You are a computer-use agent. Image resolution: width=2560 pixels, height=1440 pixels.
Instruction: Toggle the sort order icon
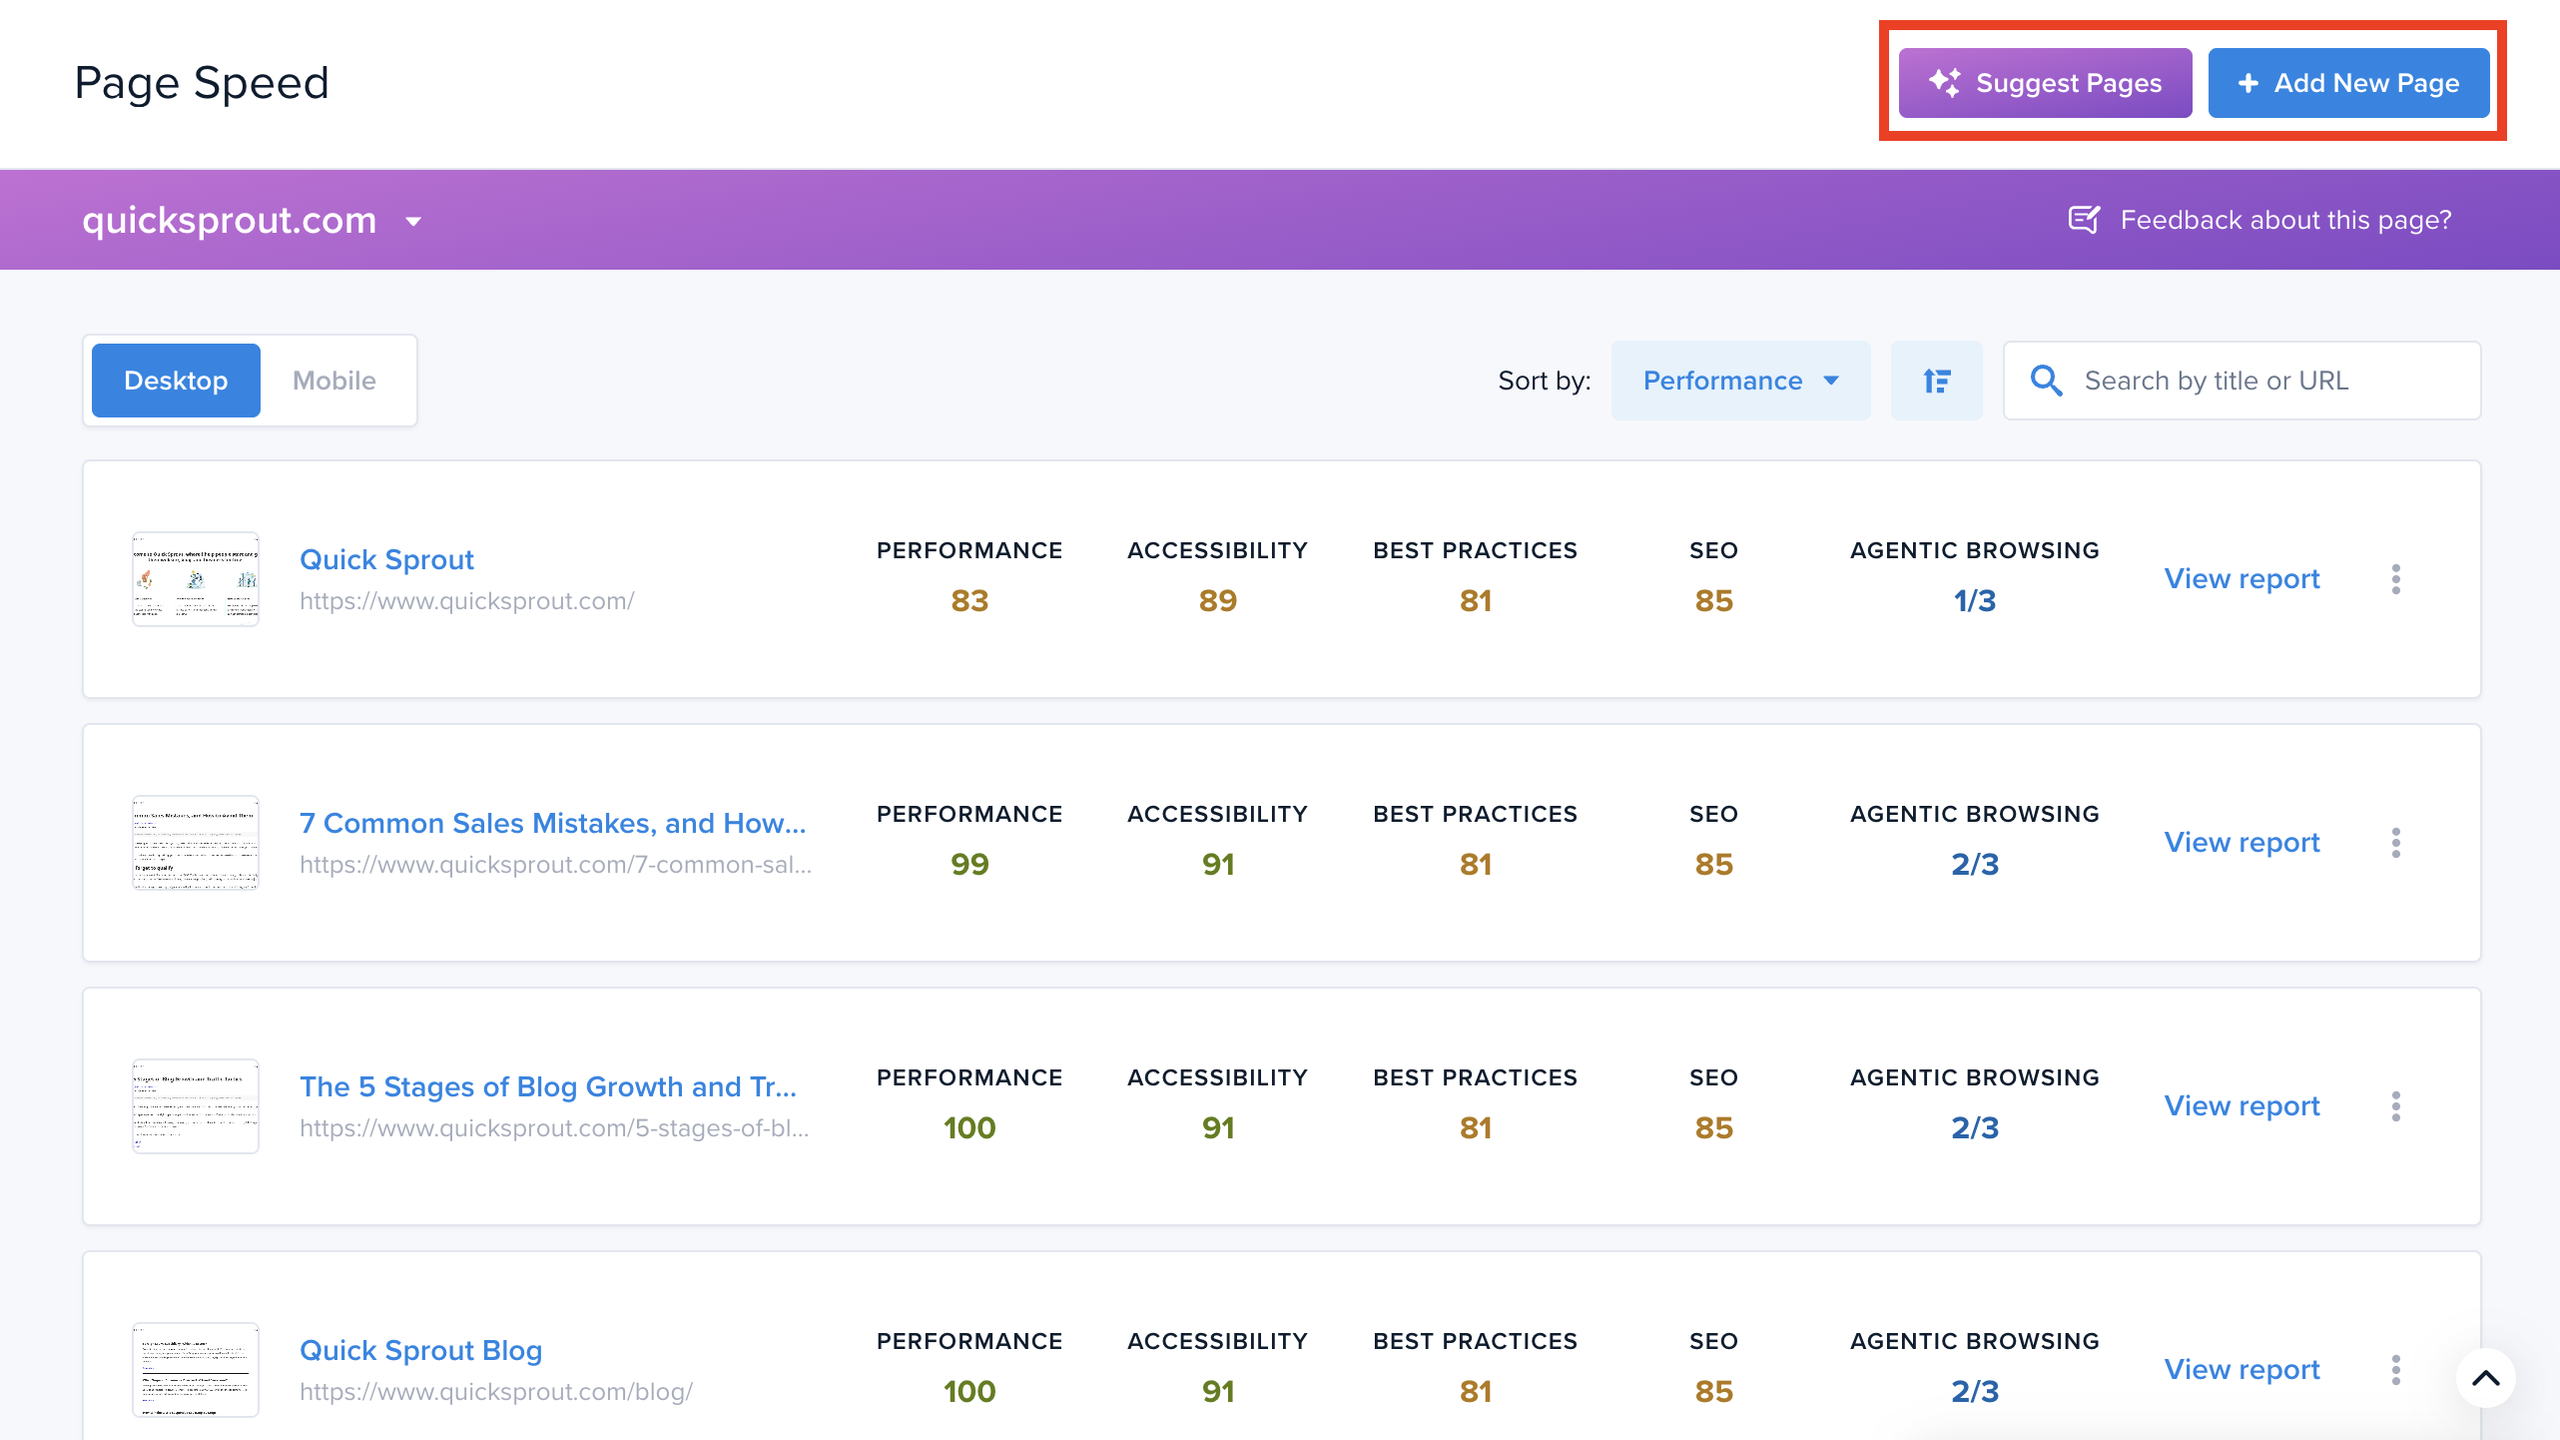(1936, 380)
